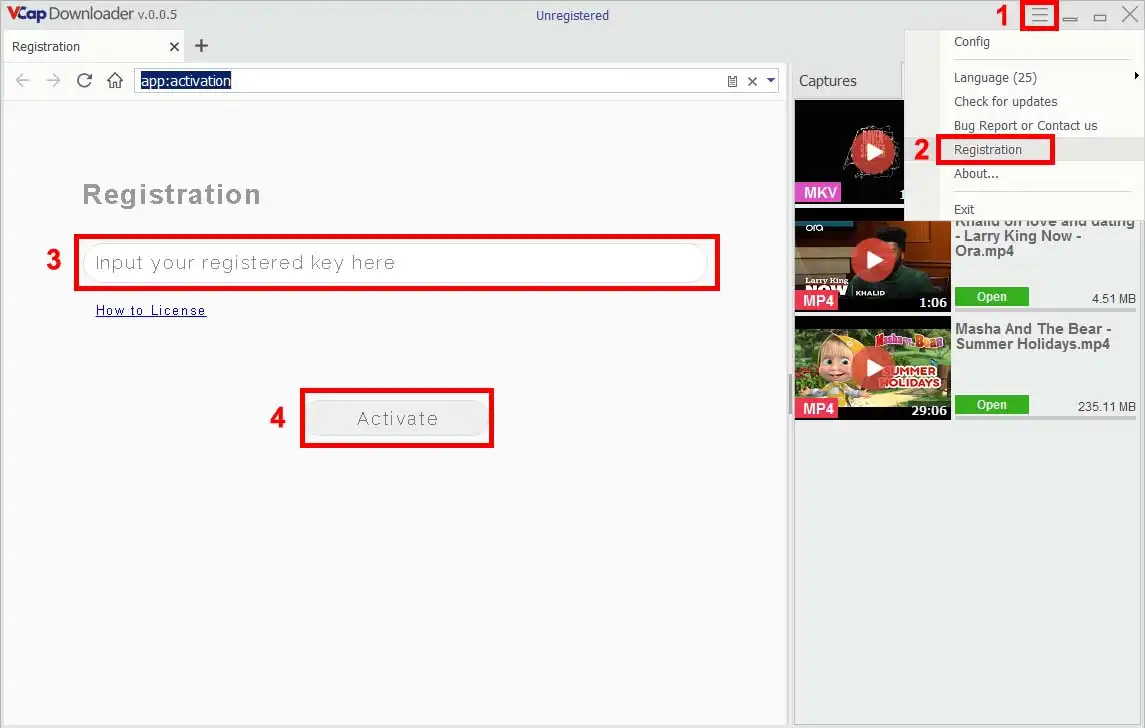
Task: Click the 235.11 MB file size text
Action: pos(1106,407)
